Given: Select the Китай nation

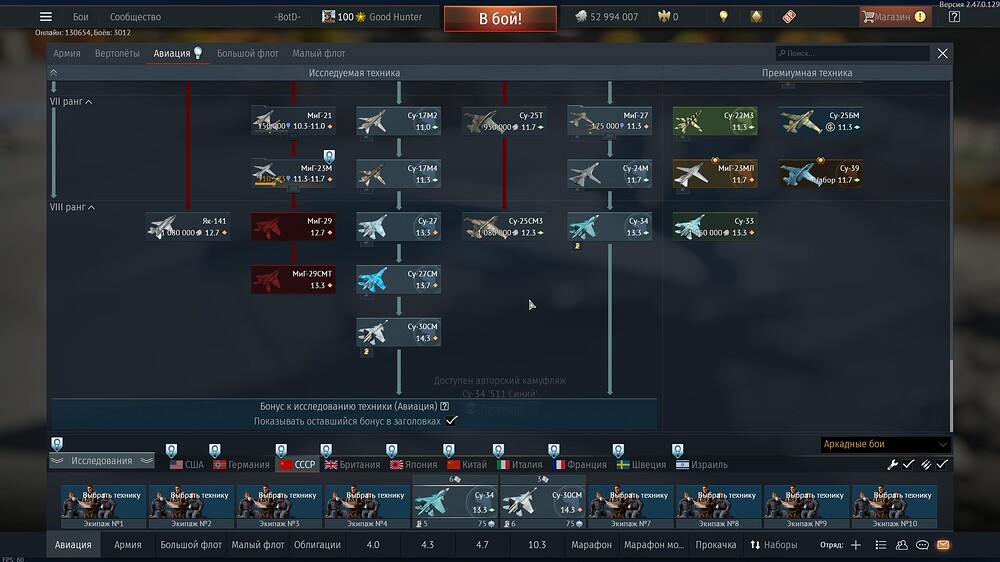Looking at the screenshot, I should pos(467,465).
